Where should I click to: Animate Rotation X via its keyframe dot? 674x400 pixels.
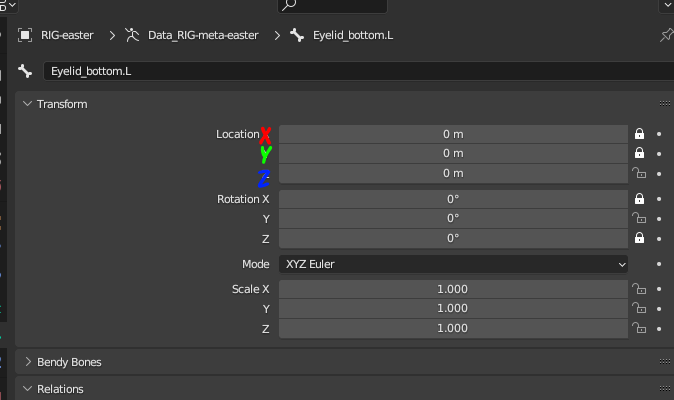click(659, 199)
